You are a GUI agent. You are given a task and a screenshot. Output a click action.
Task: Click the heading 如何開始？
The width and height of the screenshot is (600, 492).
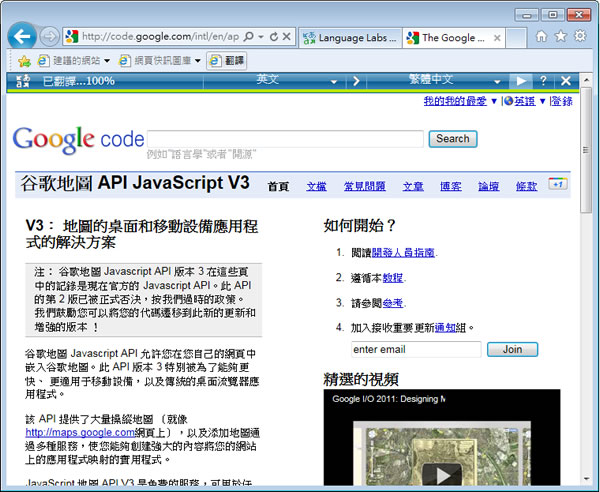360,226
